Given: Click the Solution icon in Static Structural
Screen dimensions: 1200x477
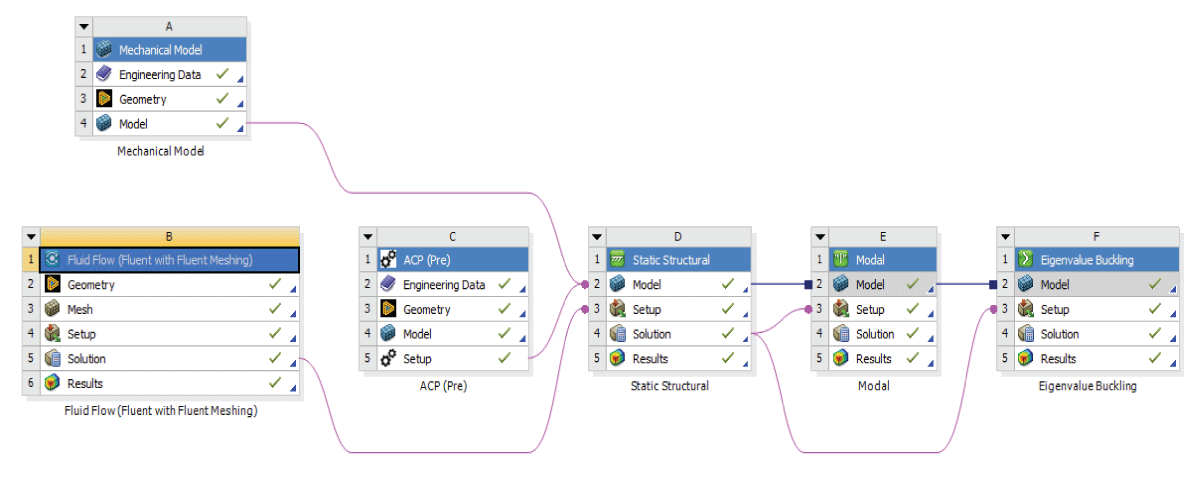Looking at the screenshot, I should pos(617,334).
